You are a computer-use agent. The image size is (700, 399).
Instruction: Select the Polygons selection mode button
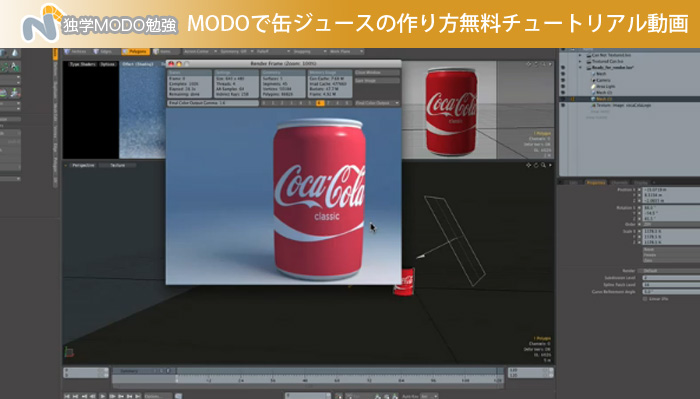pos(136,52)
